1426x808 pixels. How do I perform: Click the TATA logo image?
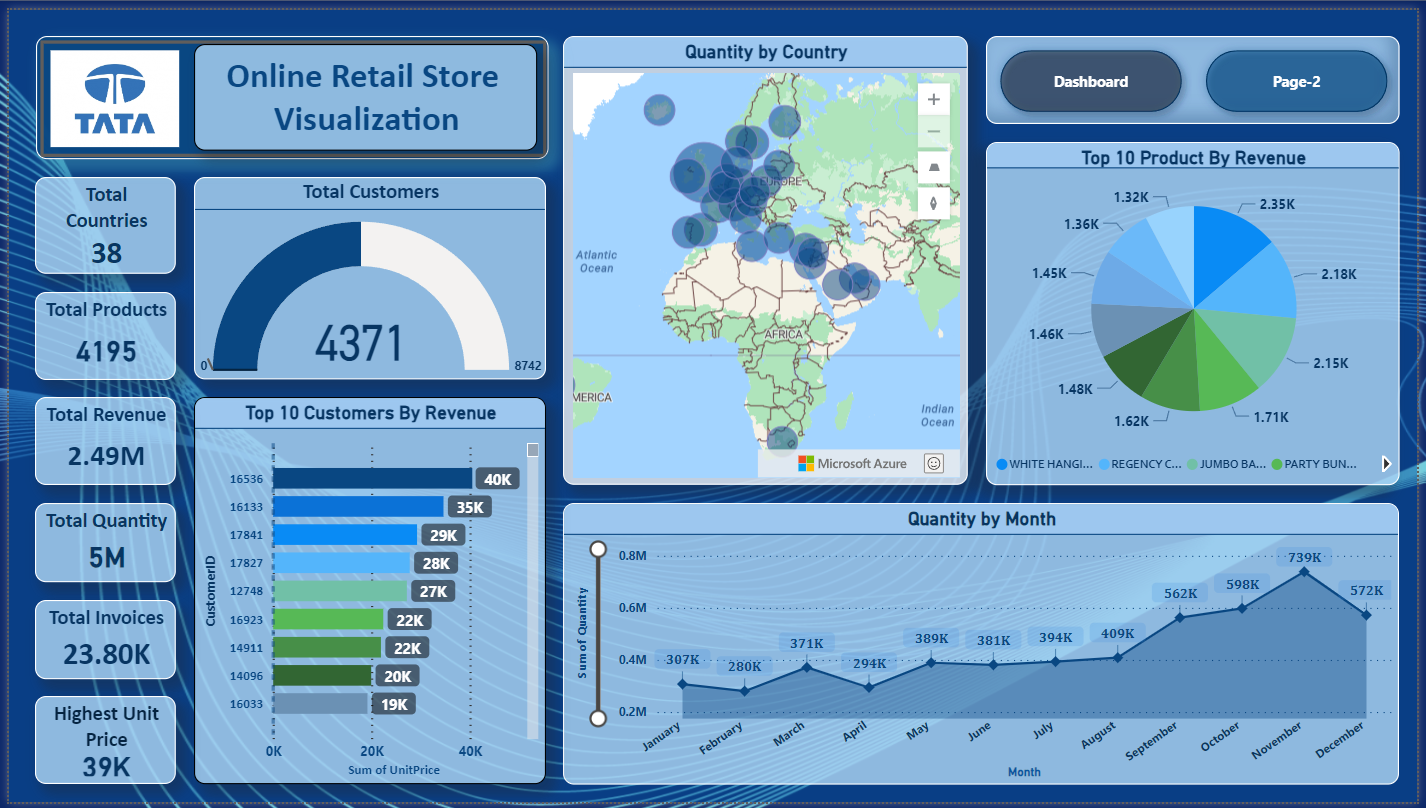(115, 99)
